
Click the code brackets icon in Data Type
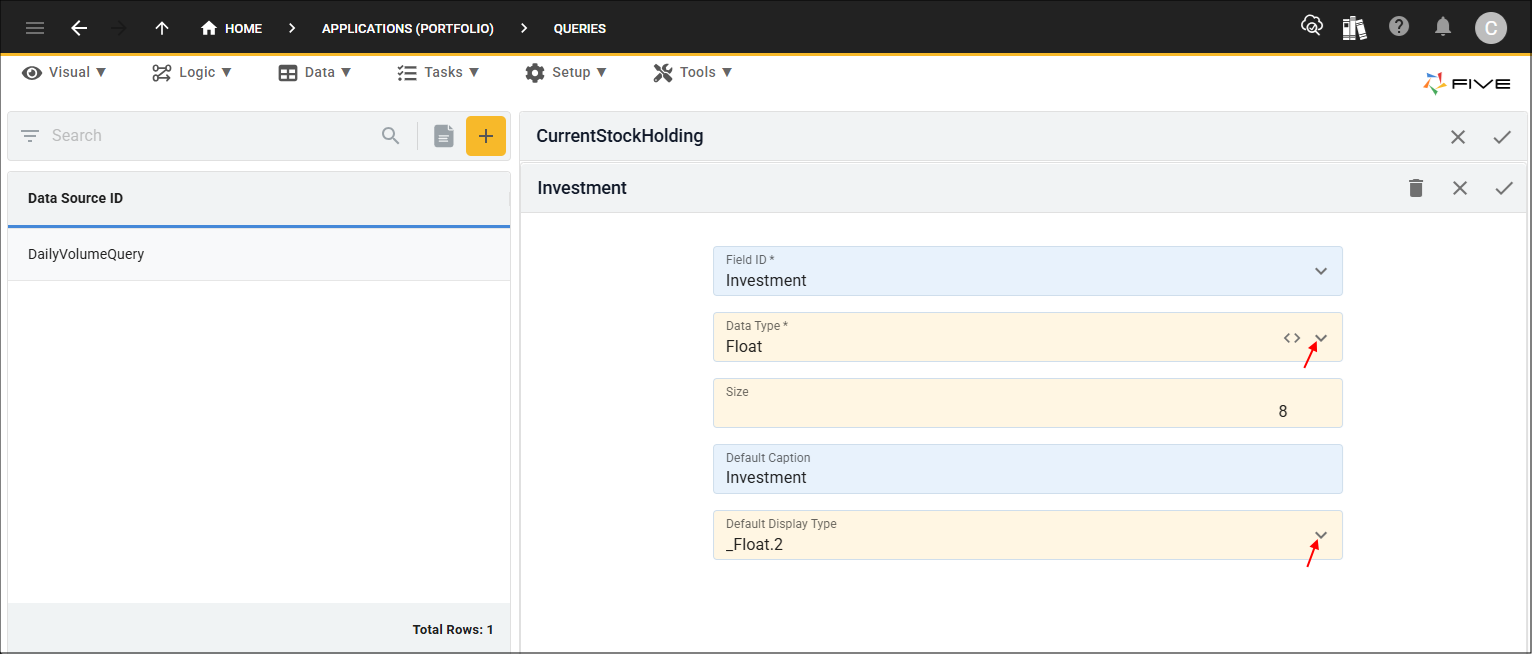pos(1292,338)
